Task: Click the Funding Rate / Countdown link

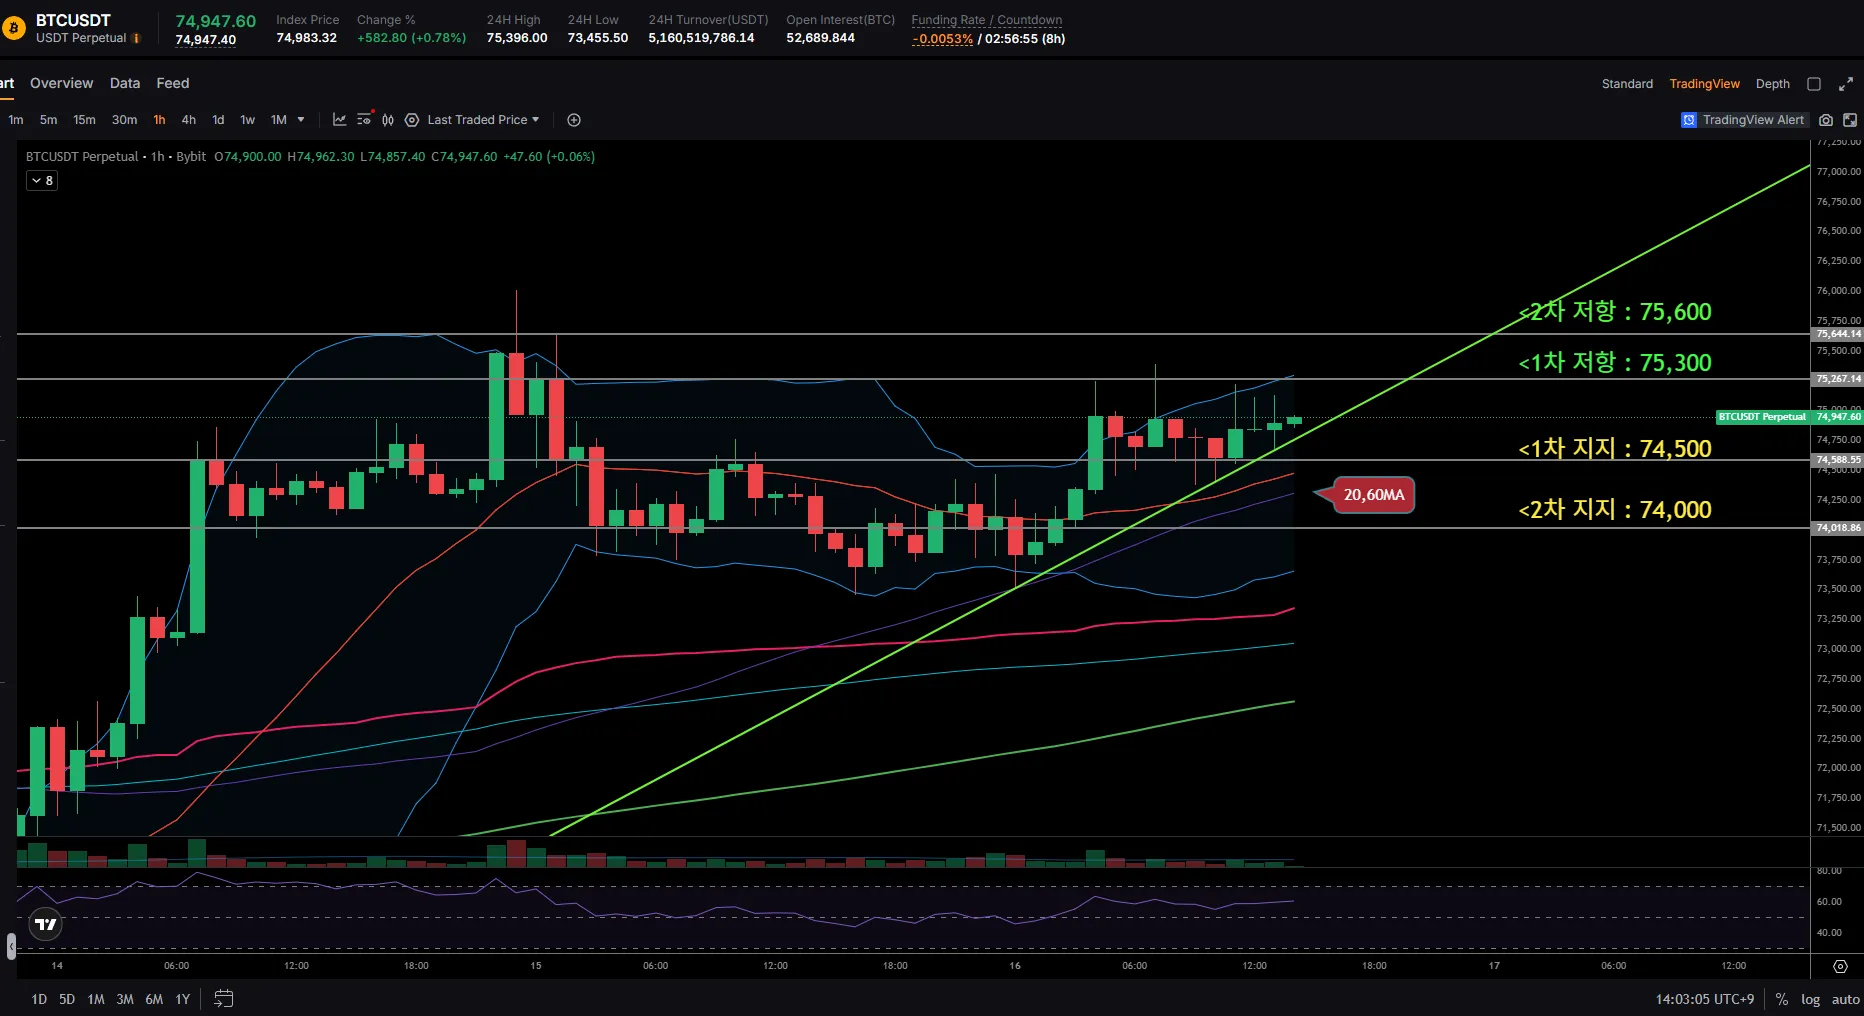Action: tap(986, 20)
